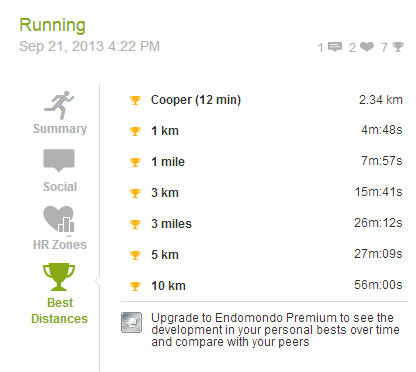This screenshot has height=372, width=416.
Task: Select the 1 mile record row
Action: 265,161
